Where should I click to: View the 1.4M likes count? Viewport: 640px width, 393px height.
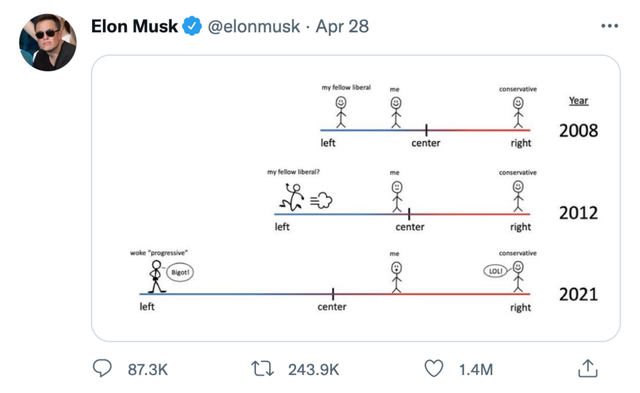click(476, 370)
